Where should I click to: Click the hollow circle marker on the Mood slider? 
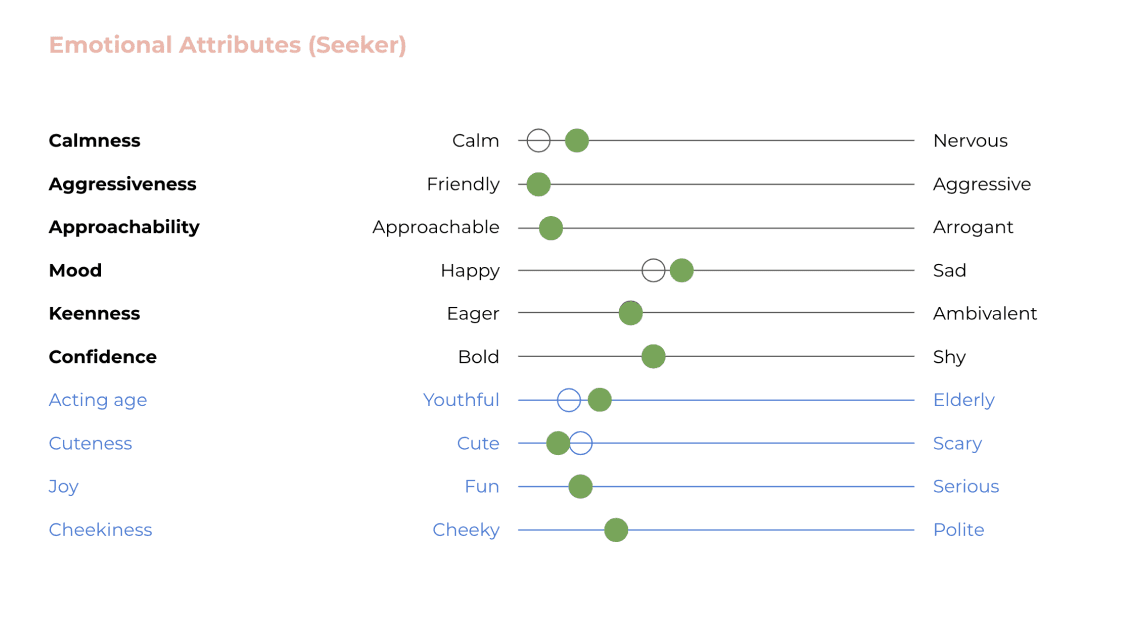click(653, 270)
